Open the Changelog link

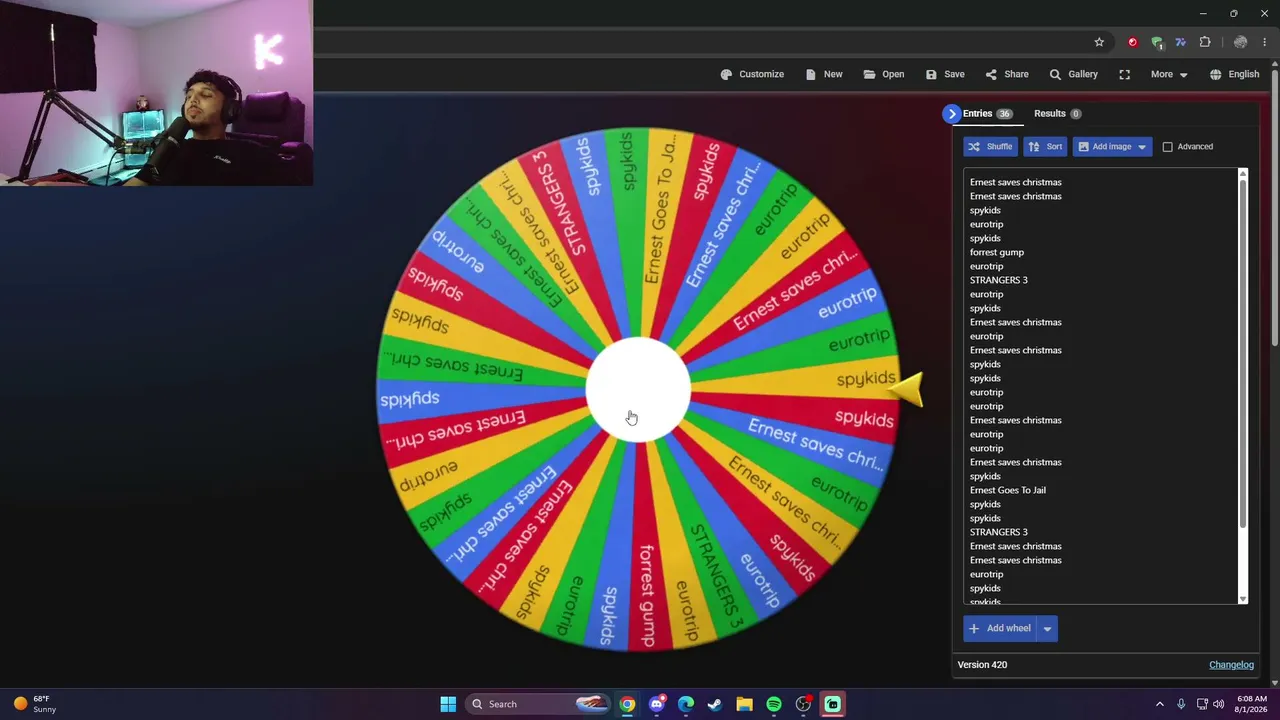coord(1231,665)
